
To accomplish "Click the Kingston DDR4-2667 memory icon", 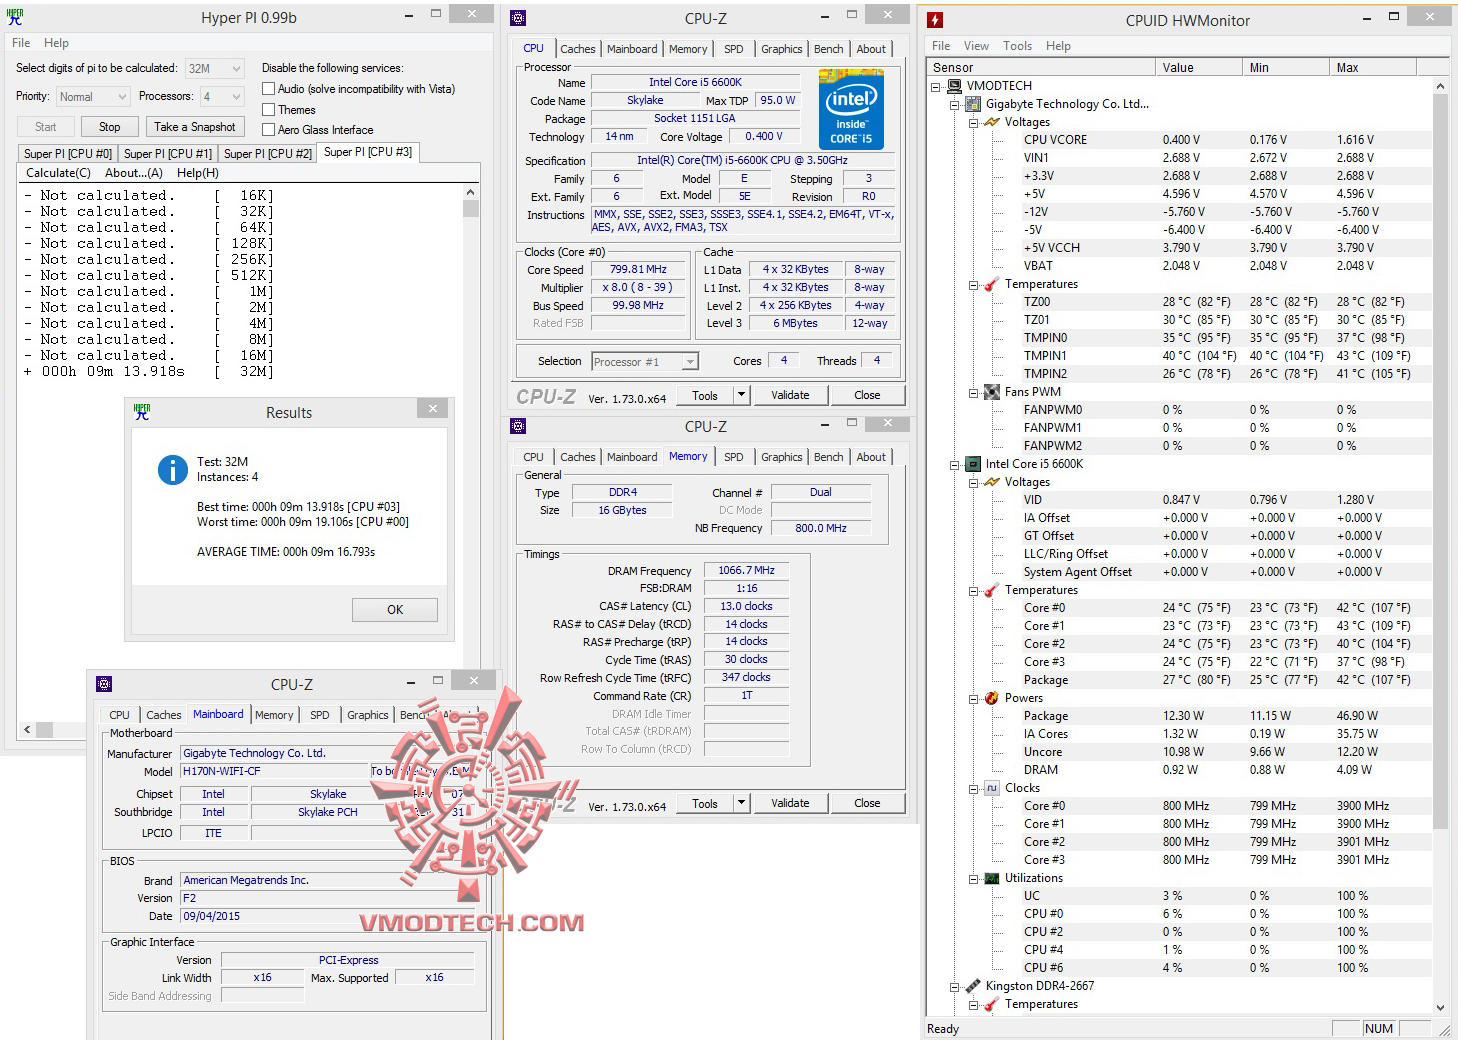I will [x=973, y=986].
